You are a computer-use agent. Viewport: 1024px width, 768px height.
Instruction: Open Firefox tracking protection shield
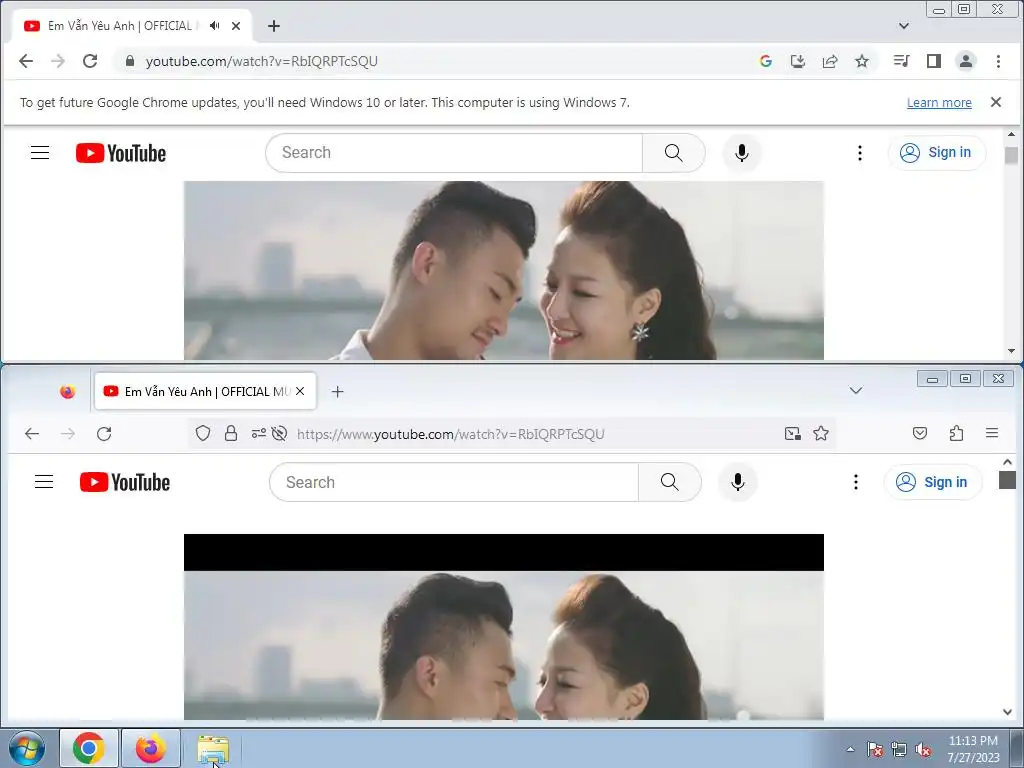pos(203,434)
